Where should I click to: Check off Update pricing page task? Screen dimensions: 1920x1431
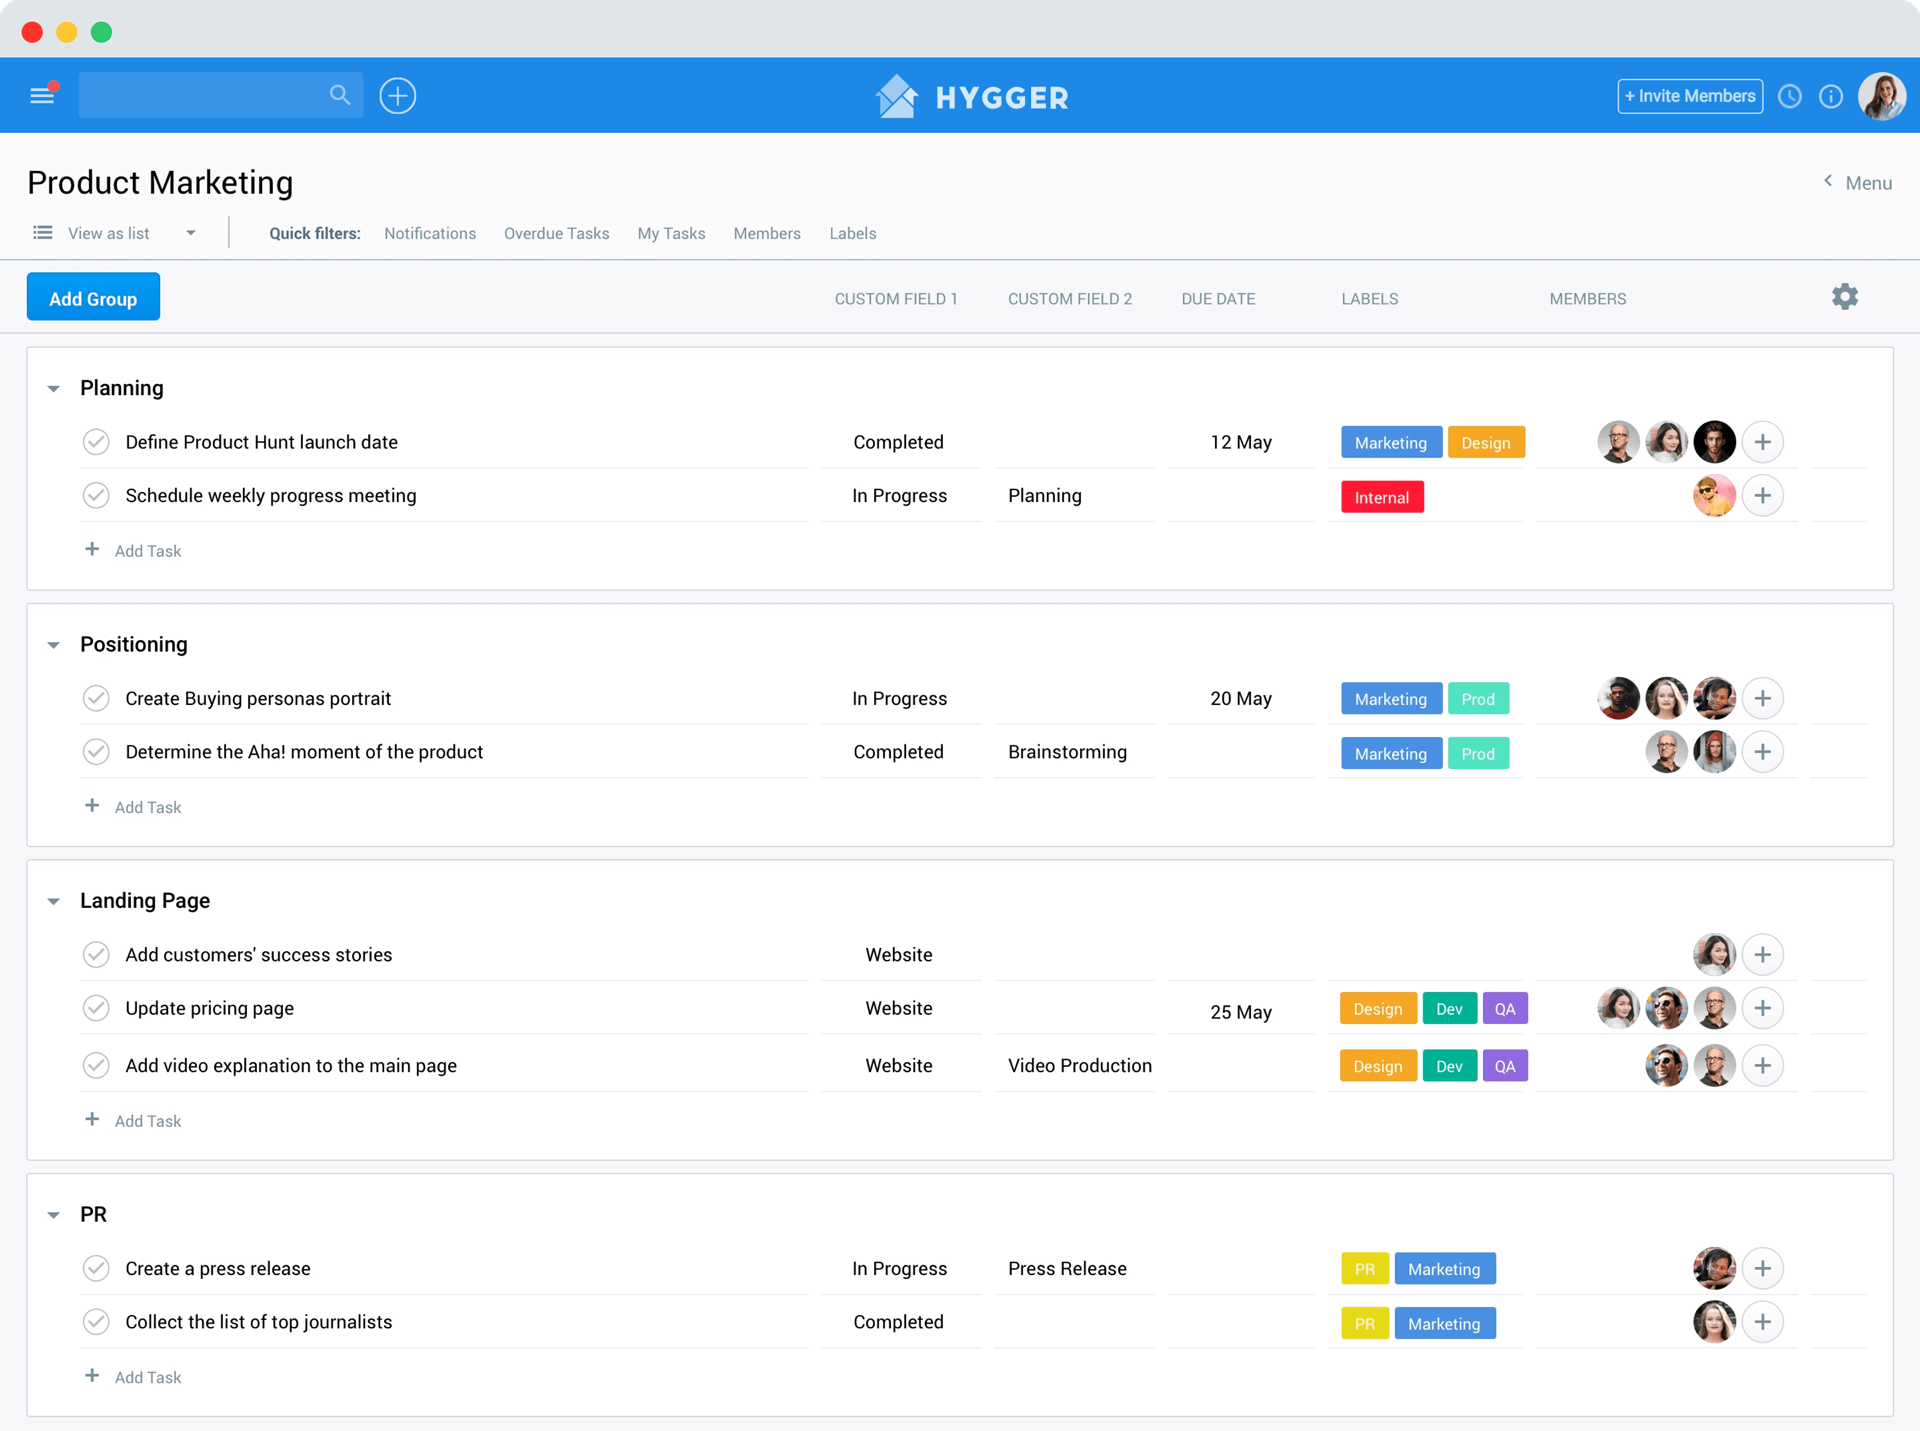click(x=96, y=1008)
